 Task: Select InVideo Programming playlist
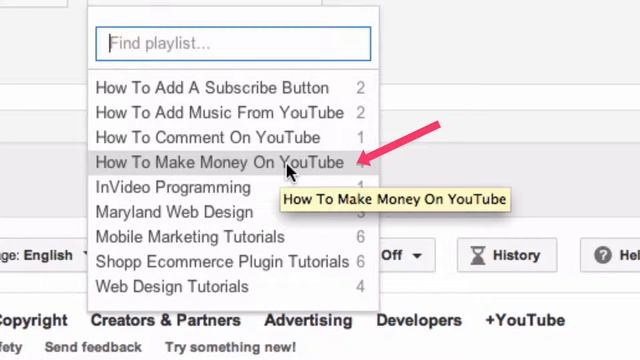[x=233, y=187]
